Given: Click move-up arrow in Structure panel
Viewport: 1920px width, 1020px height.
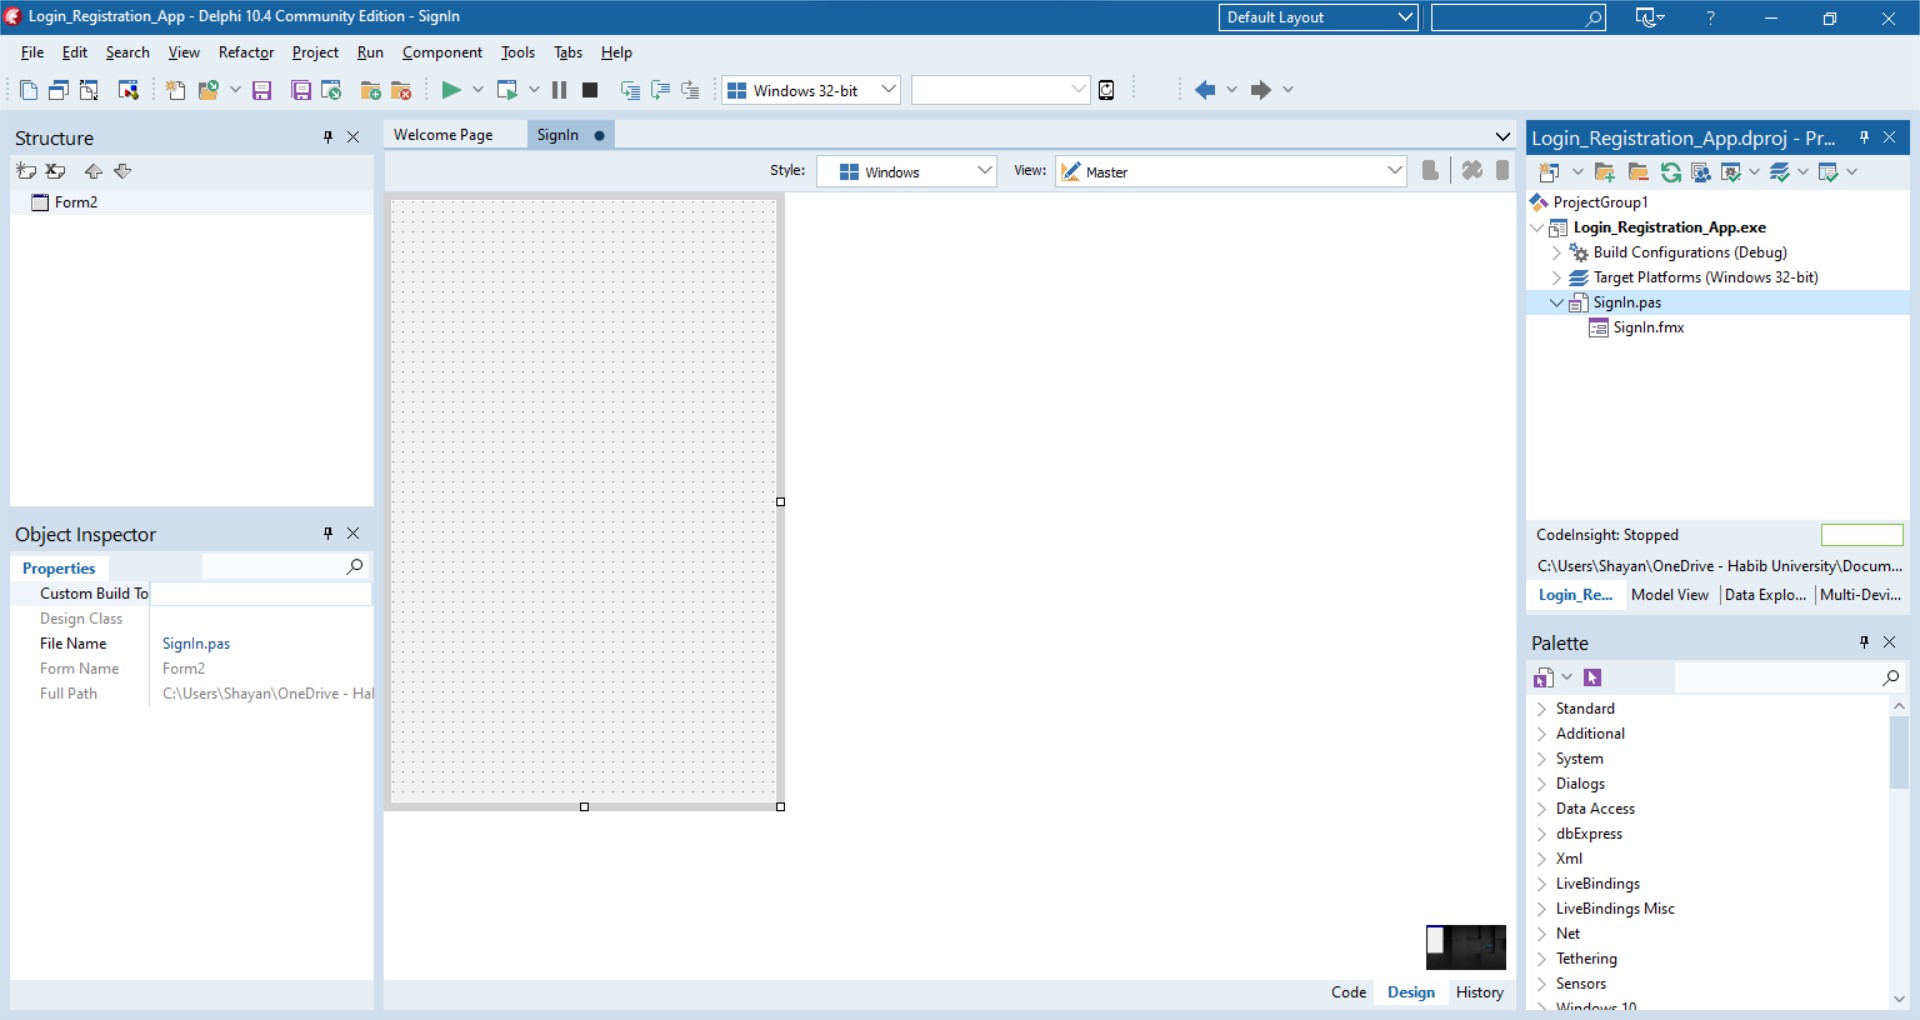Looking at the screenshot, I should coord(93,171).
